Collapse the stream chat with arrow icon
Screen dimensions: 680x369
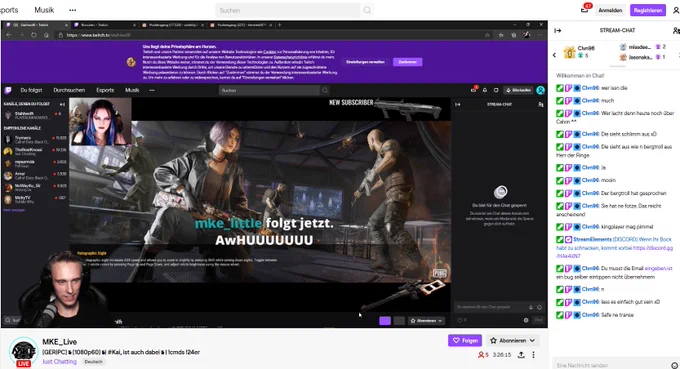click(x=558, y=30)
